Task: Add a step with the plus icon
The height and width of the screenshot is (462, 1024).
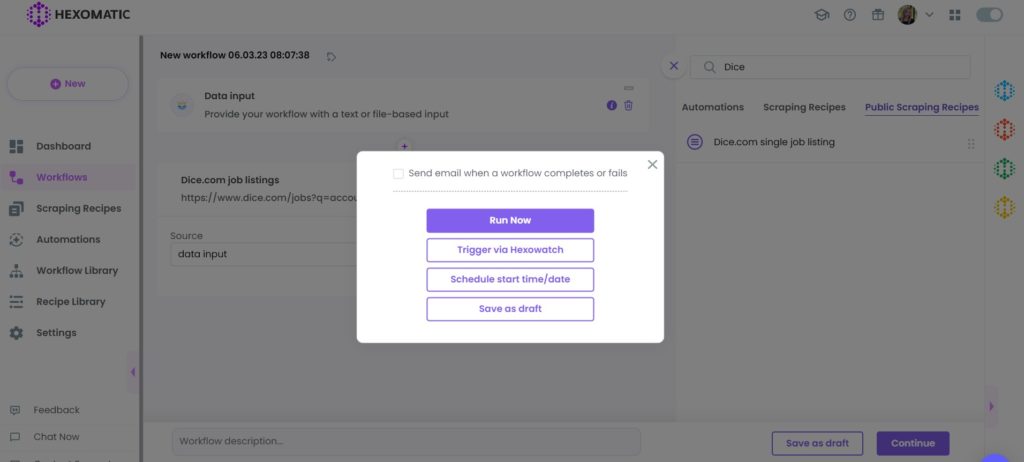Action: (x=404, y=146)
